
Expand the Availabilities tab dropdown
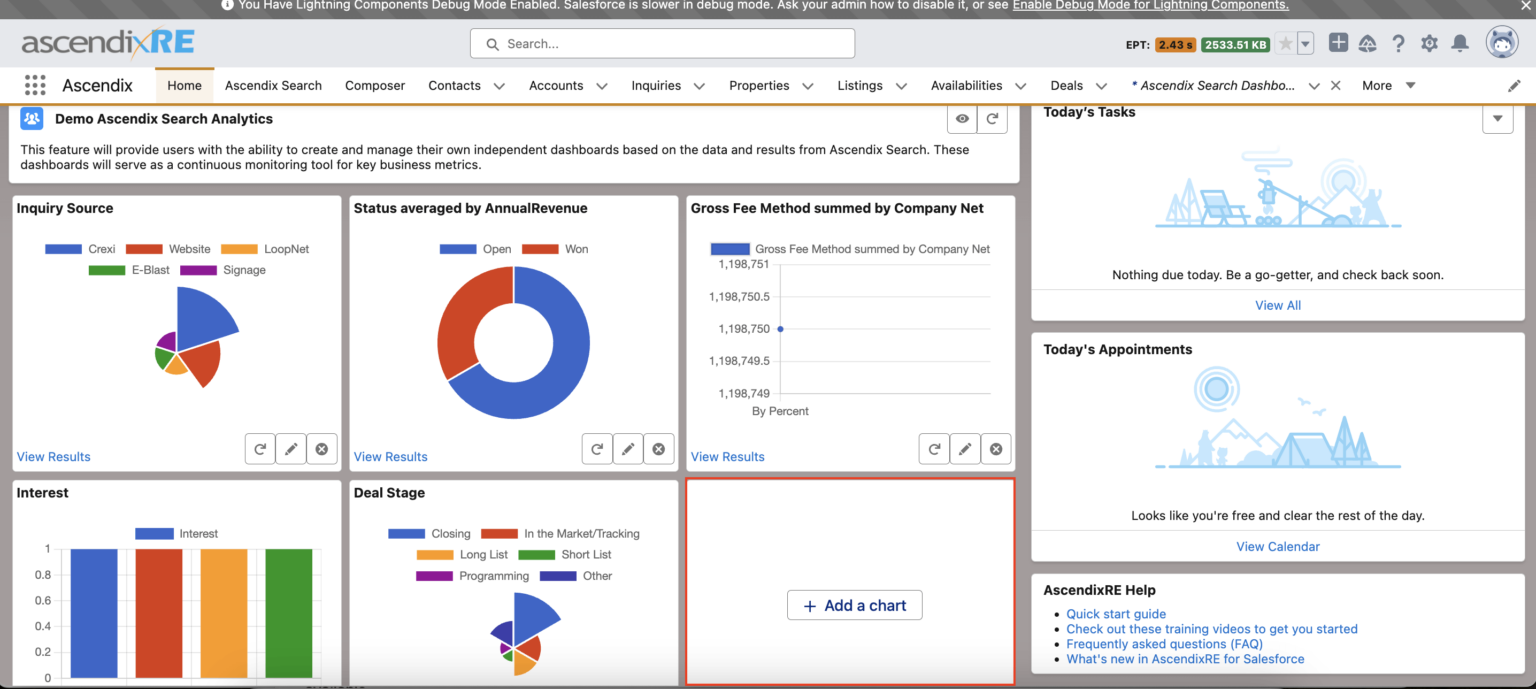point(1021,86)
